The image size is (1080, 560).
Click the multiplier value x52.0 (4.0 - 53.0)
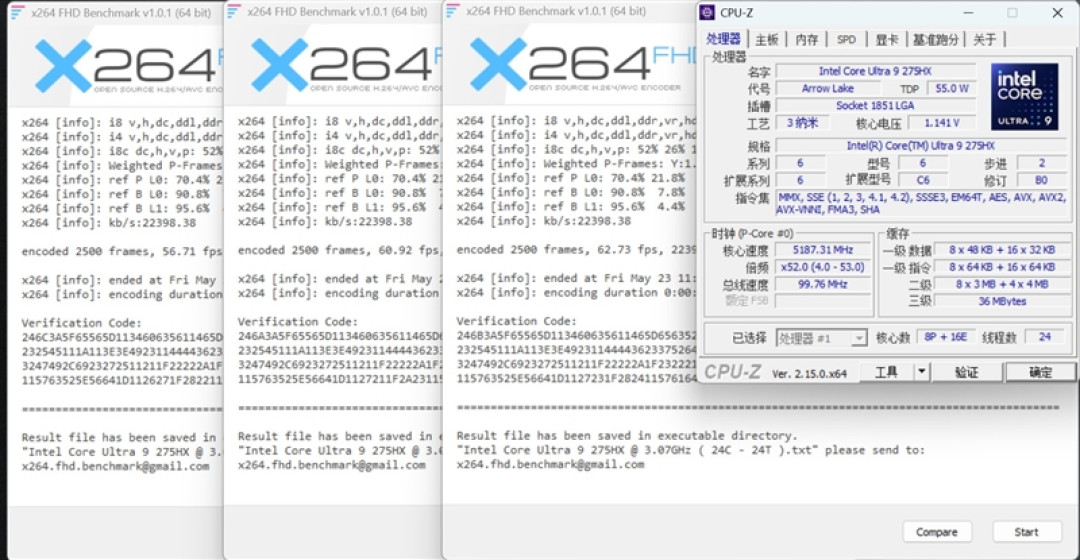pos(822,267)
